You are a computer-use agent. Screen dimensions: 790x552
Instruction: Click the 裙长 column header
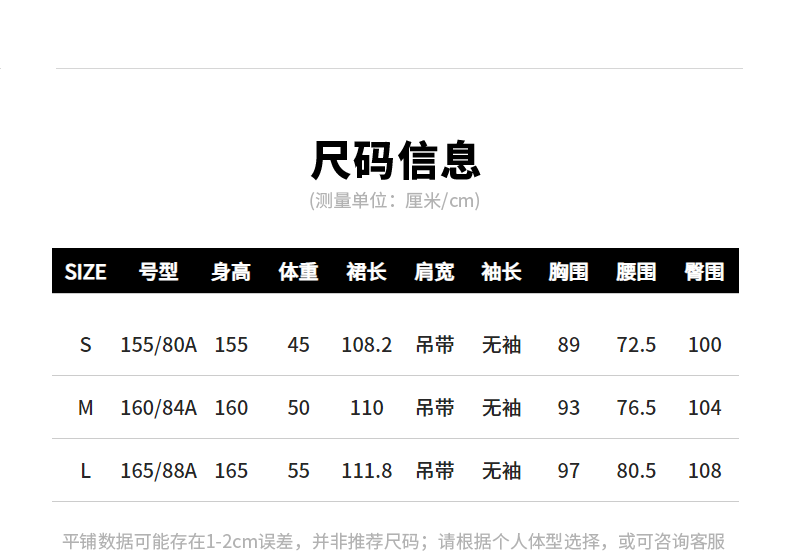tap(366, 272)
